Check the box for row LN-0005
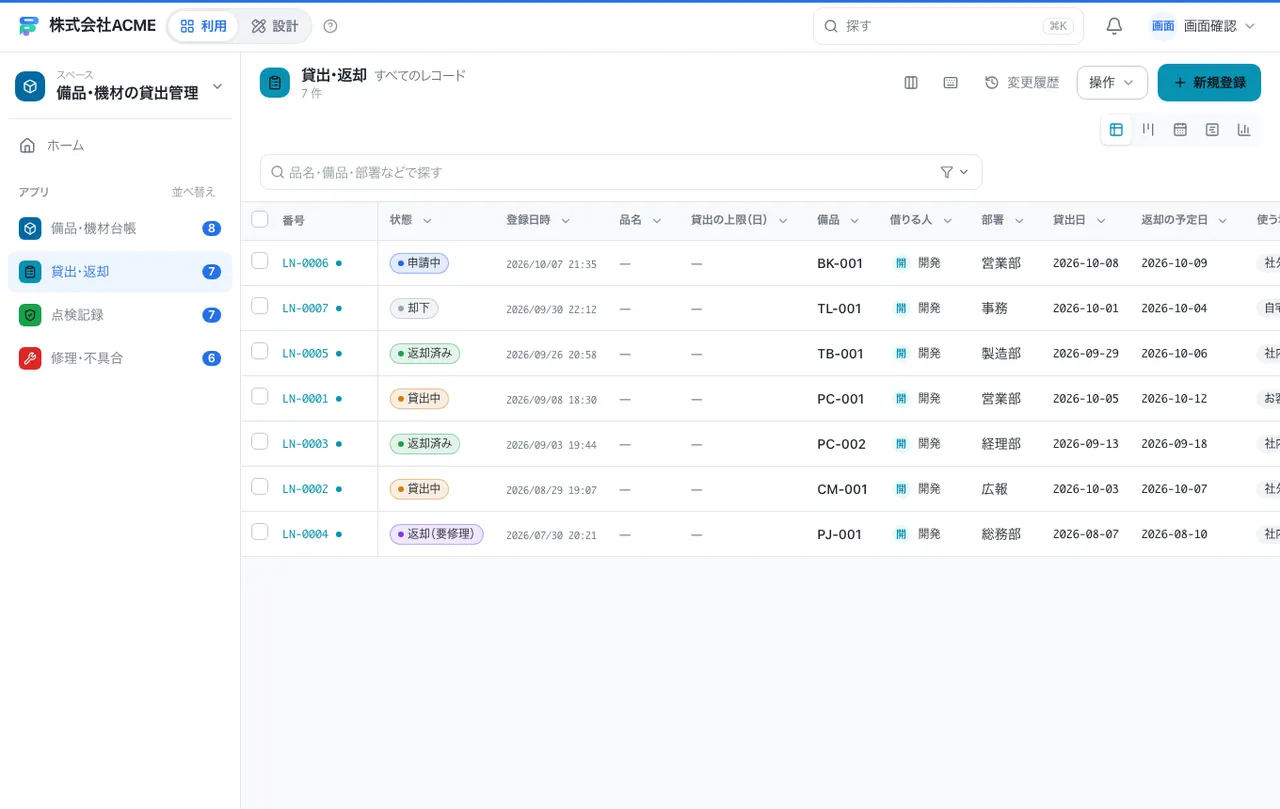The width and height of the screenshot is (1280, 809). coord(260,351)
